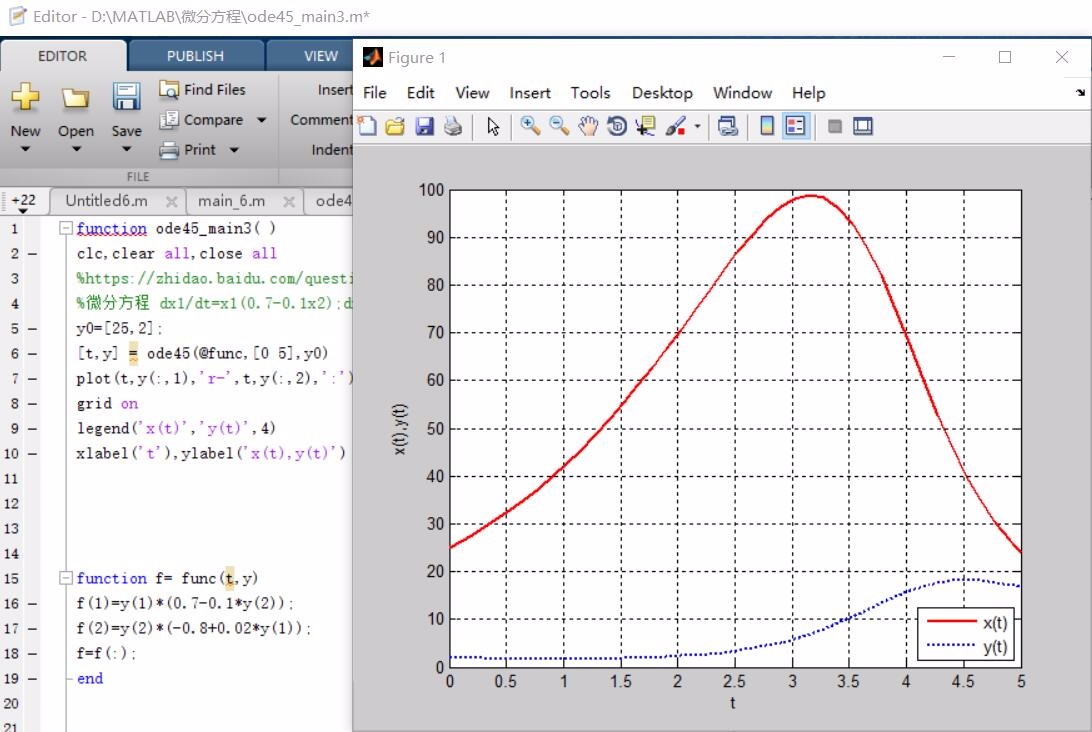The image size is (1092, 732).
Task: Expand the Compare dropdown arrow
Action: 262,120
